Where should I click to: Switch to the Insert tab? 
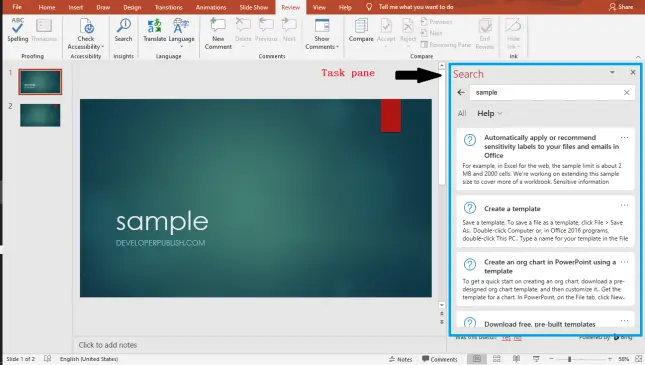point(76,7)
